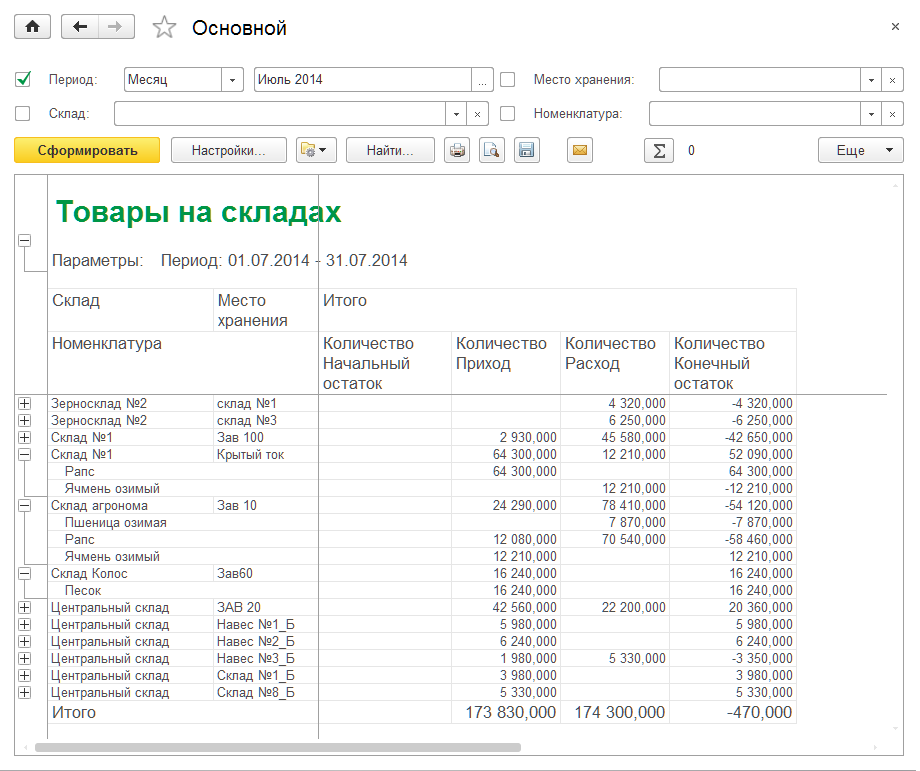The width and height of the screenshot is (920, 771).
Task: Expand the Центральный склад Склад №1_Б row
Action: [25, 676]
